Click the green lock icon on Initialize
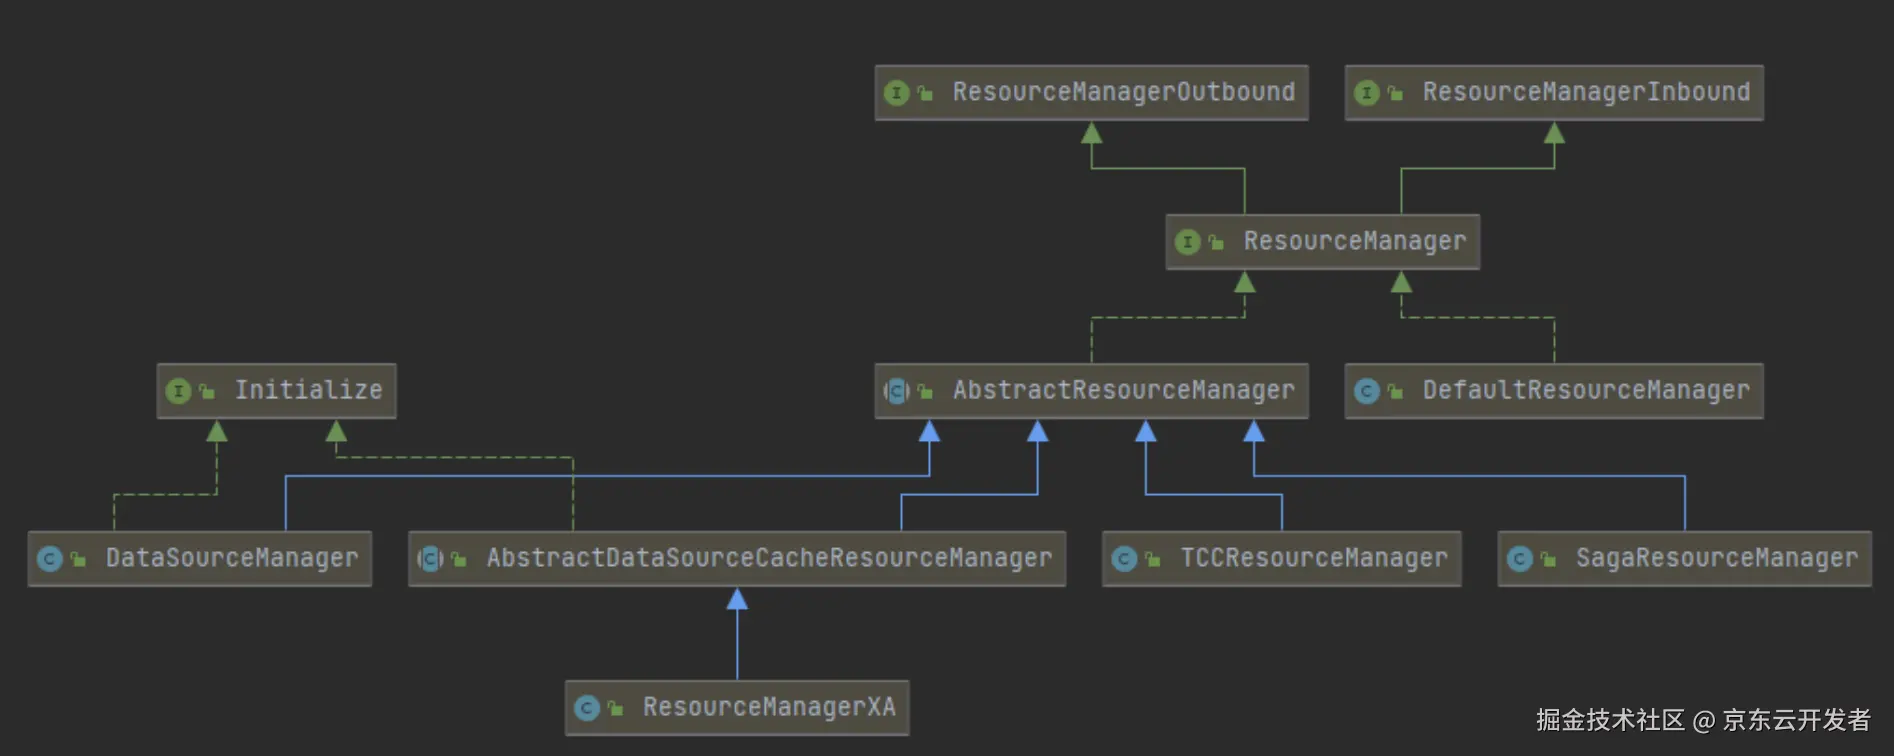This screenshot has height=756, width=1894. [x=207, y=392]
